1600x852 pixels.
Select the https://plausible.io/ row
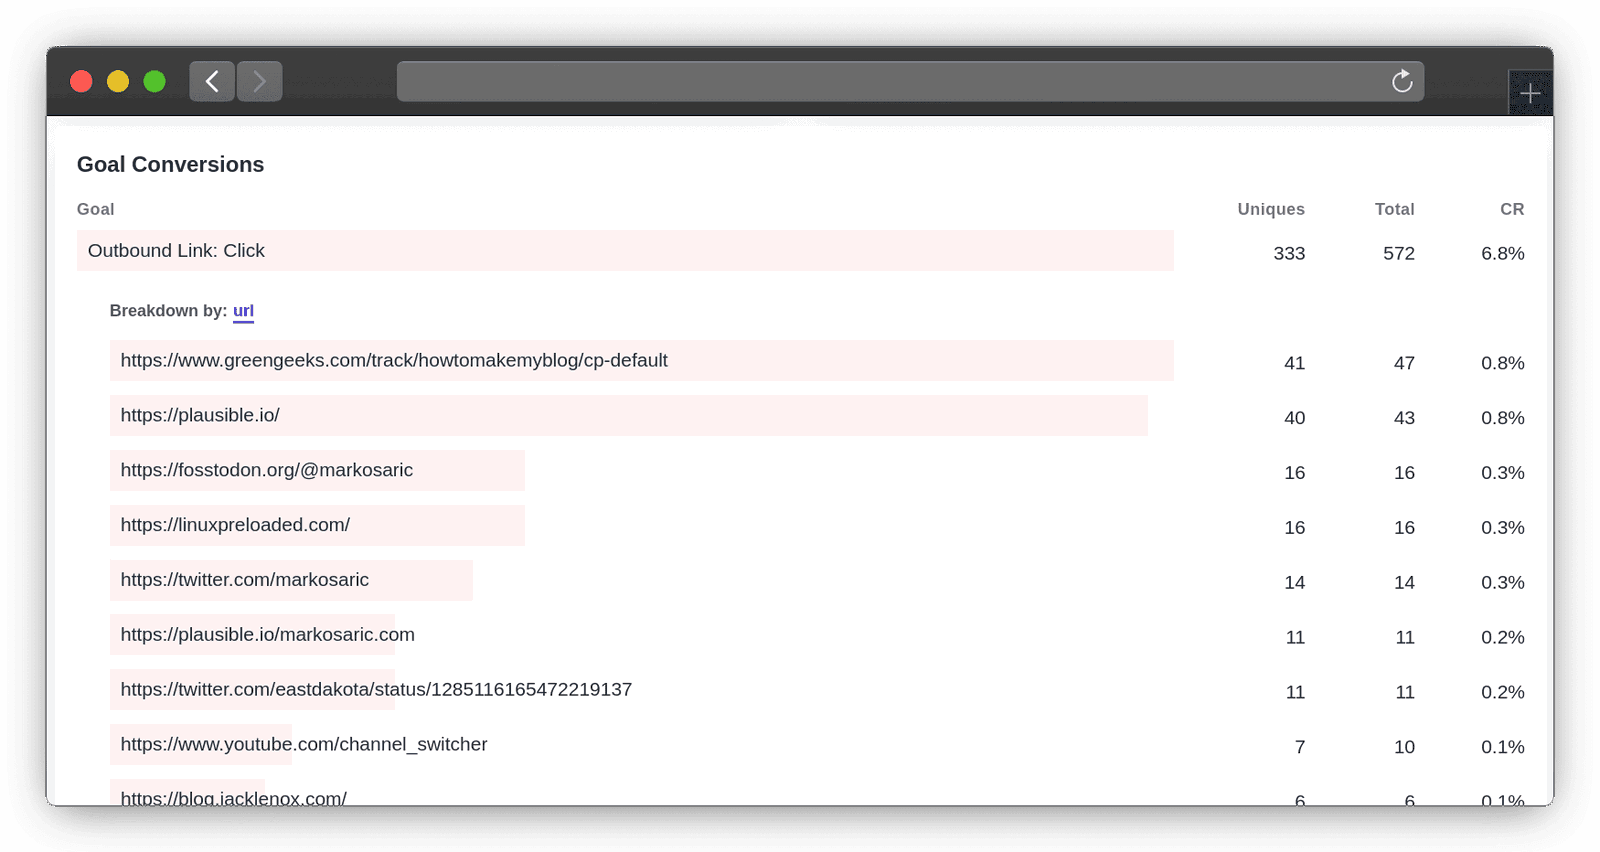click(x=200, y=416)
